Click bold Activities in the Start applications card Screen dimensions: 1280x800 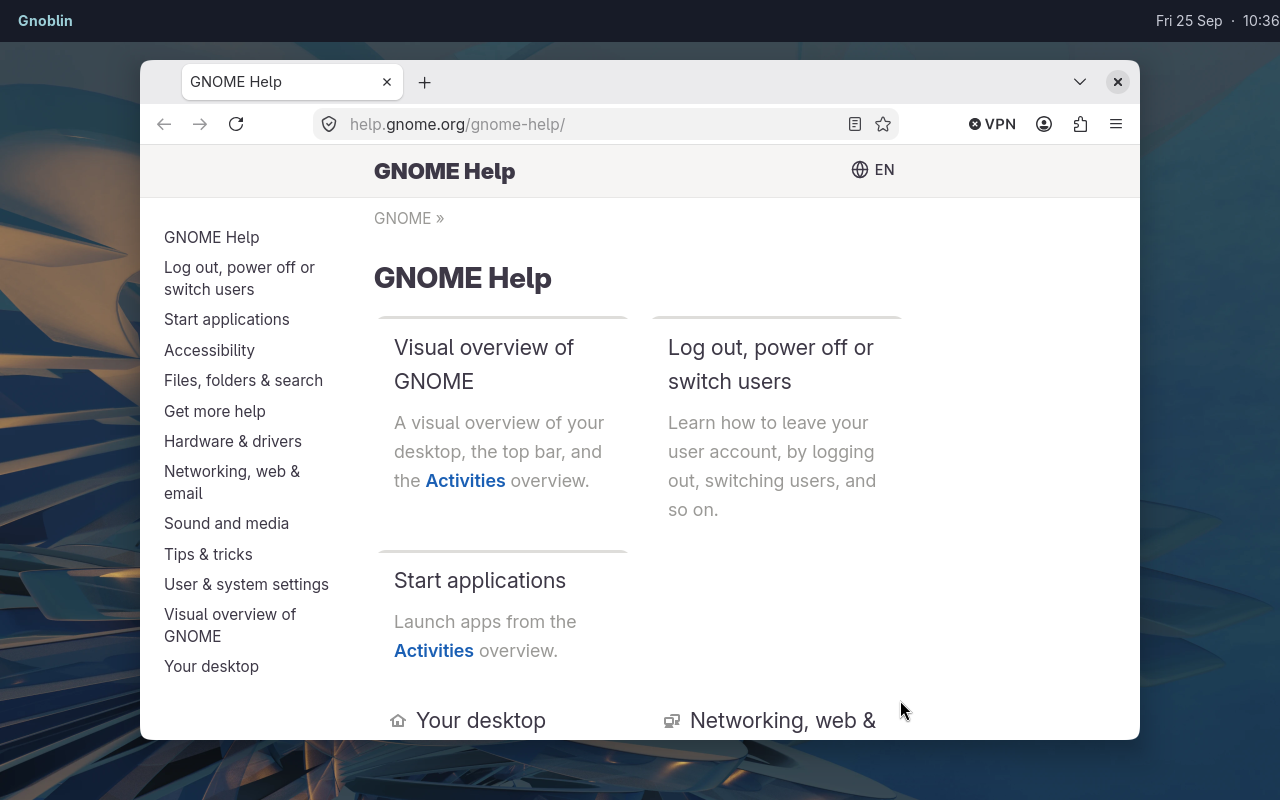tap(434, 651)
